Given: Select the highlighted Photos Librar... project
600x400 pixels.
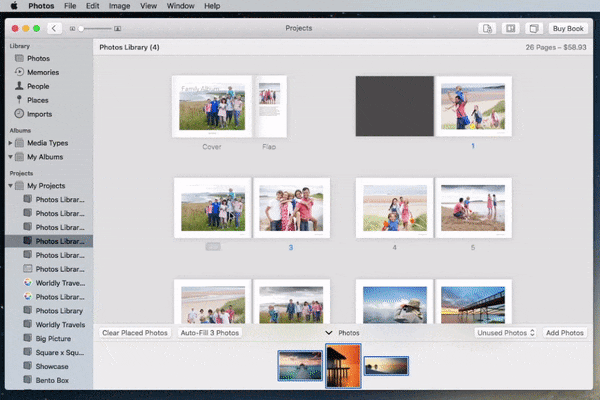Looking at the screenshot, I should [x=49, y=241].
